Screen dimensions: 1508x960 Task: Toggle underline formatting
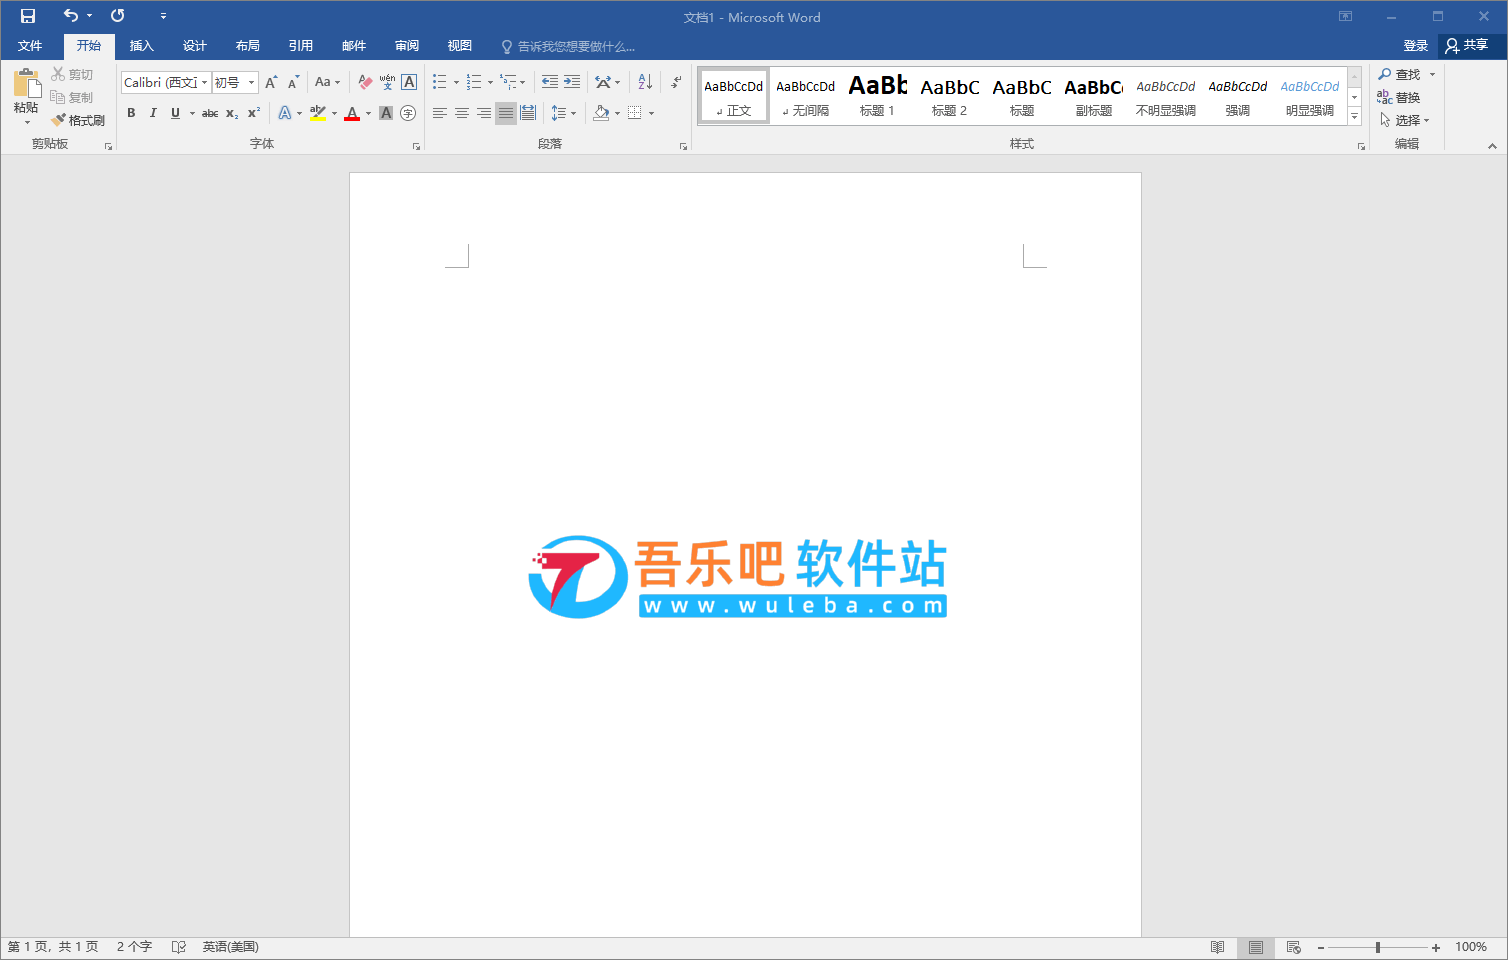tap(175, 113)
